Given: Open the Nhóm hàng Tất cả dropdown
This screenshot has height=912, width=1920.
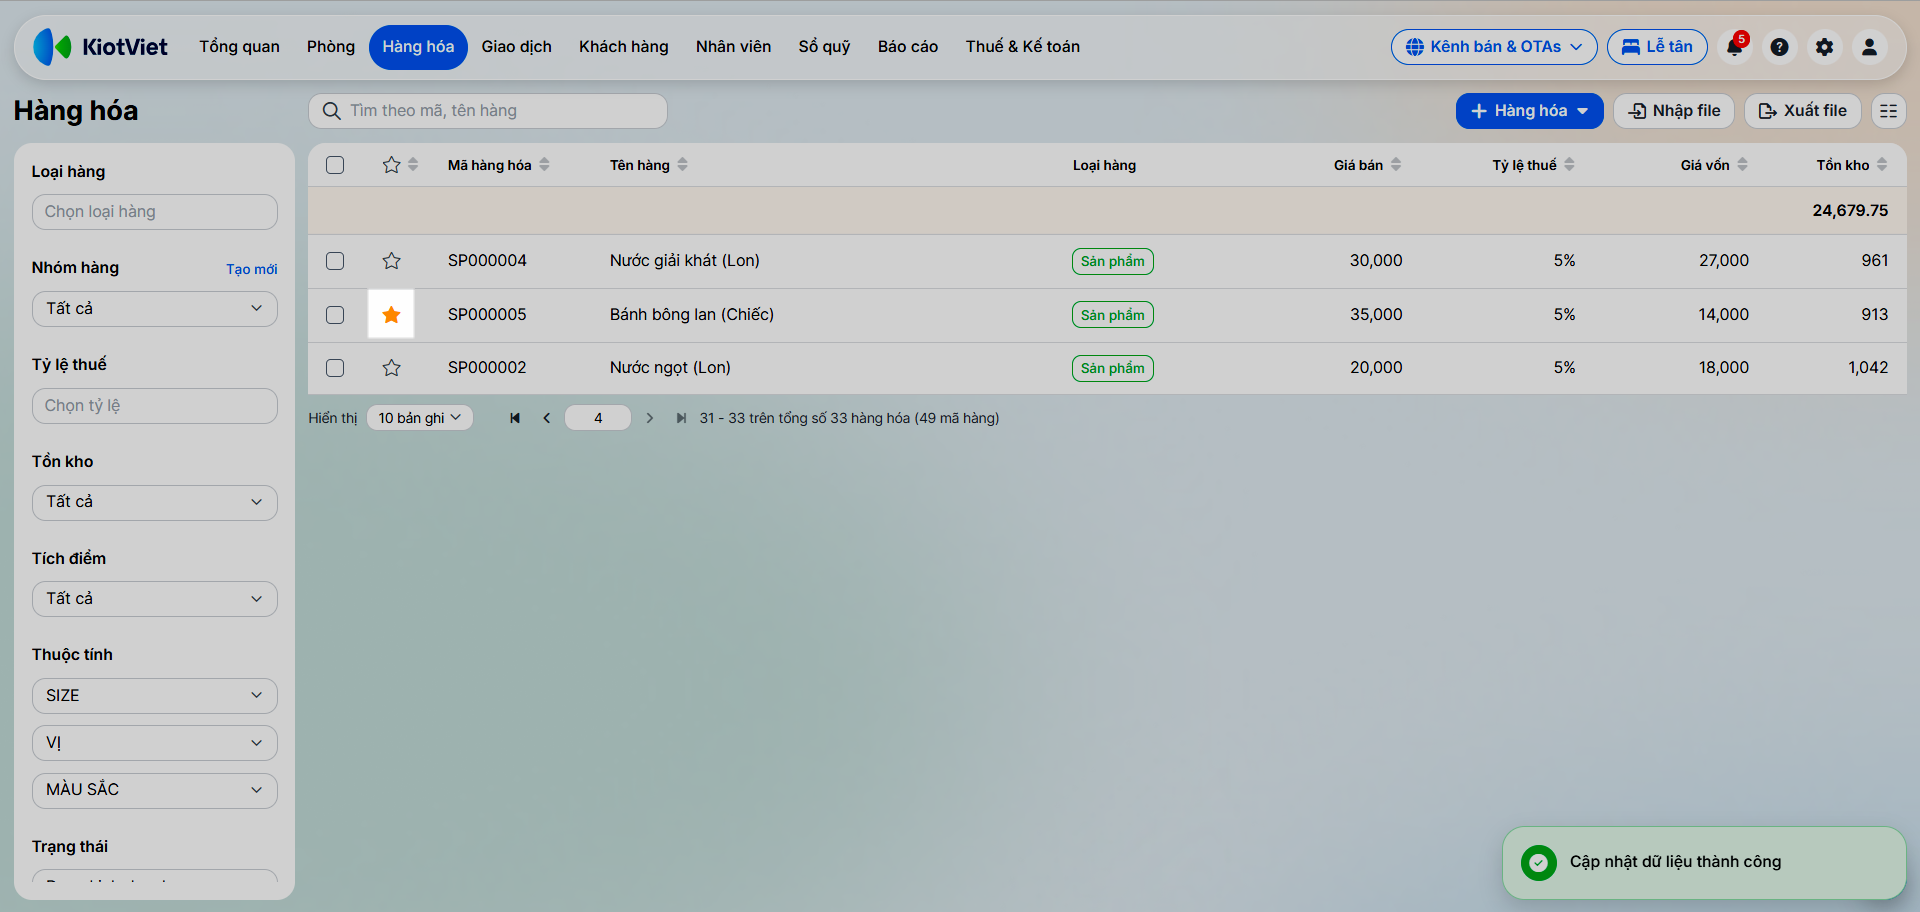Looking at the screenshot, I should pos(155,309).
